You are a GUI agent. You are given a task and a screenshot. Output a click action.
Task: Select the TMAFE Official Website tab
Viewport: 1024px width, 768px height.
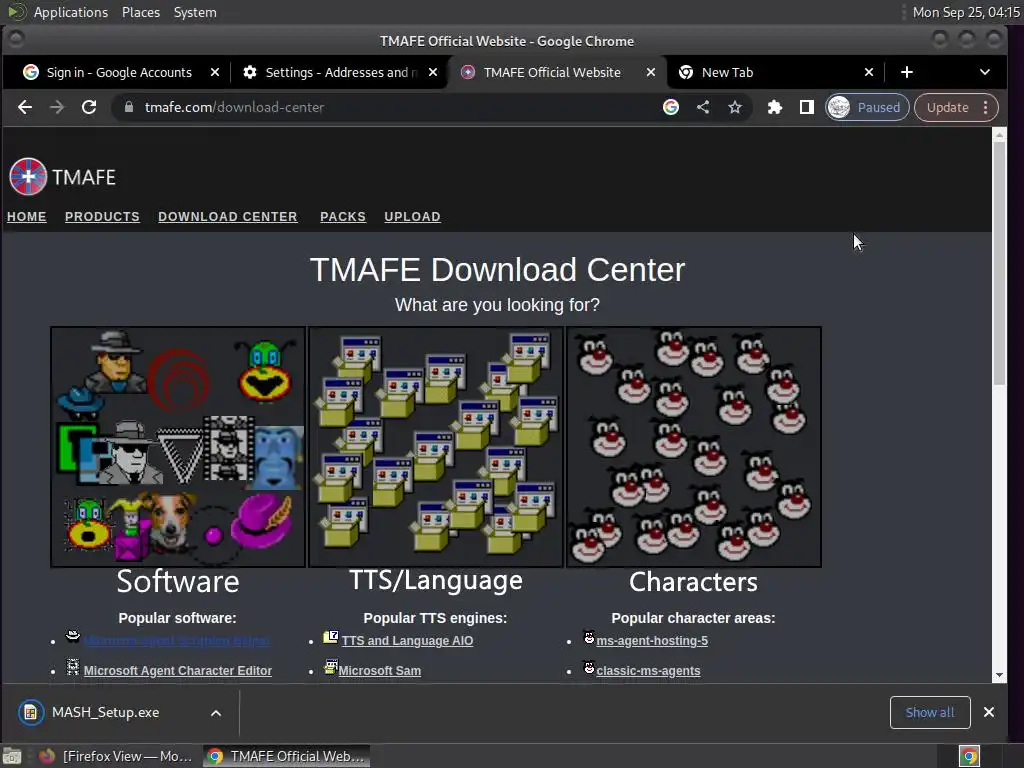click(552, 72)
